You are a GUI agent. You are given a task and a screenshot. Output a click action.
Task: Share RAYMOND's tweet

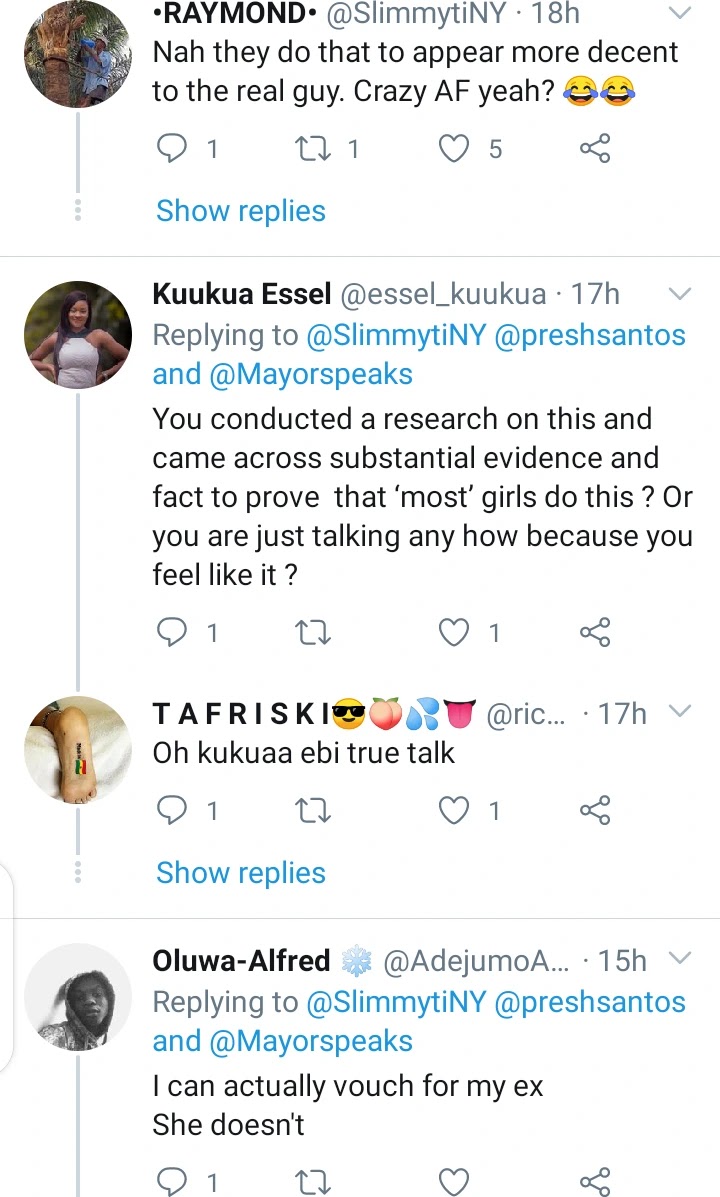(595, 150)
